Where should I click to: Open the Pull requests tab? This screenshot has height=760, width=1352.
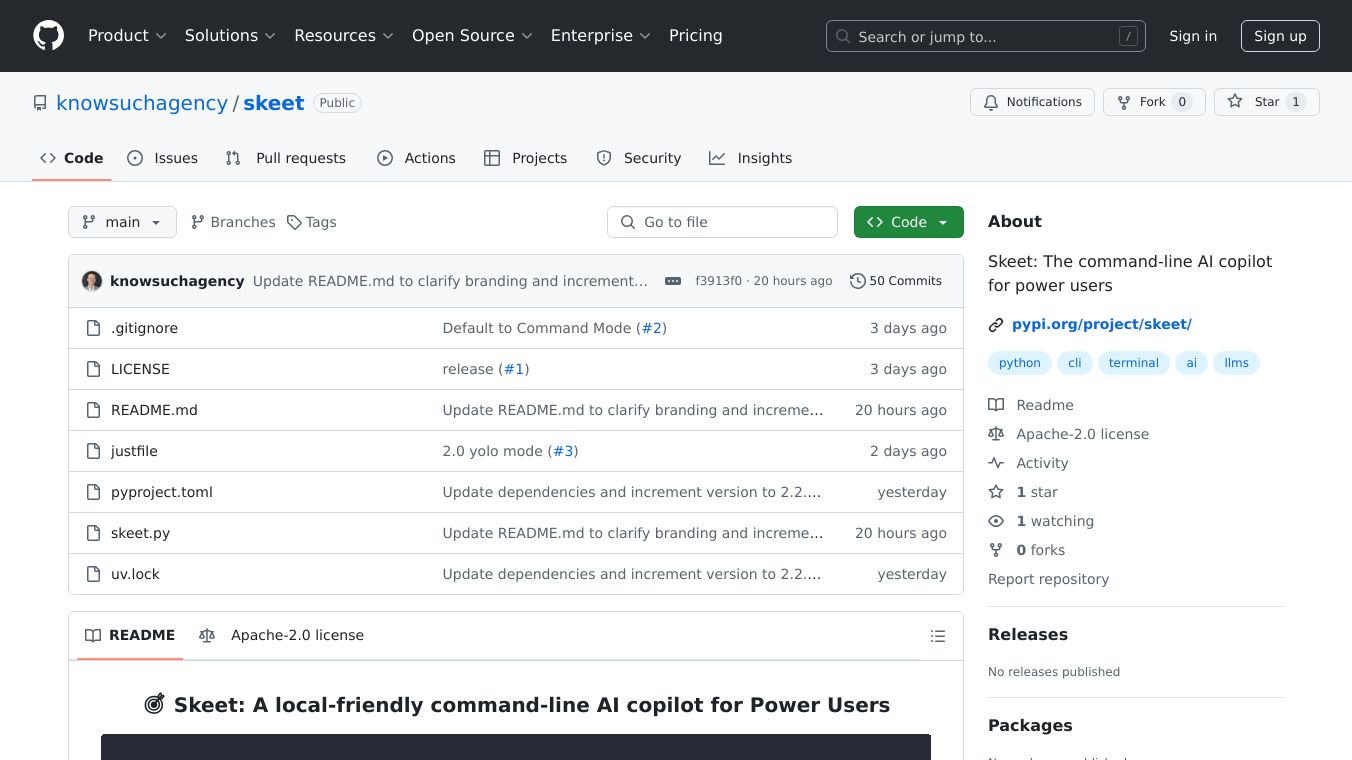coord(286,158)
